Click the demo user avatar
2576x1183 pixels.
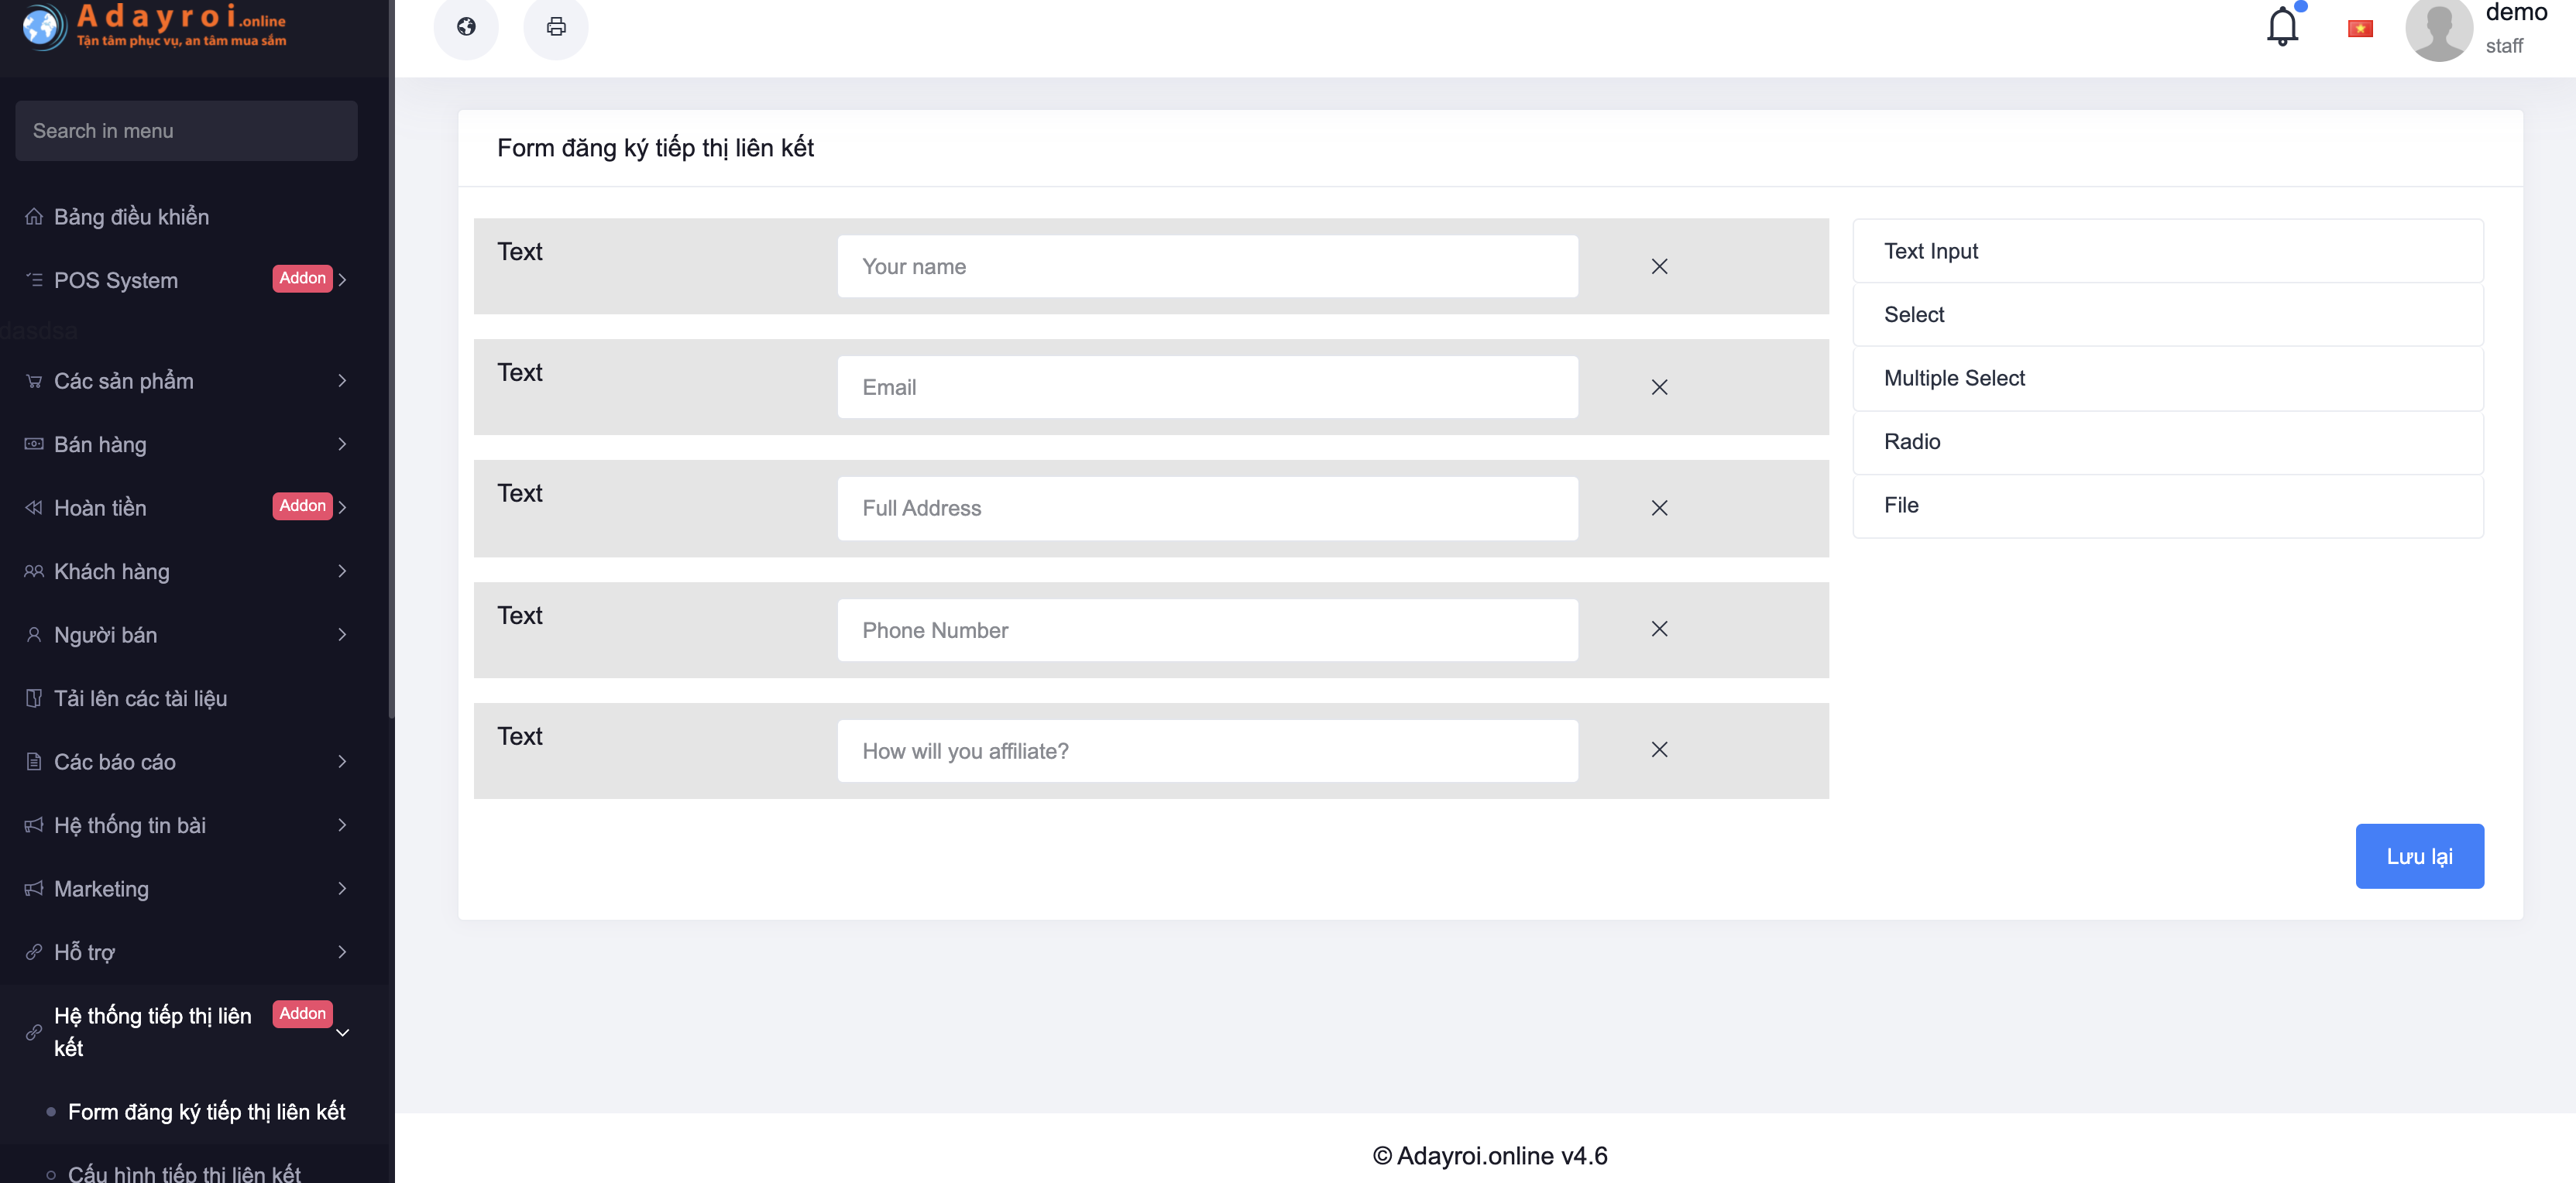pyautogui.click(x=2438, y=29)
